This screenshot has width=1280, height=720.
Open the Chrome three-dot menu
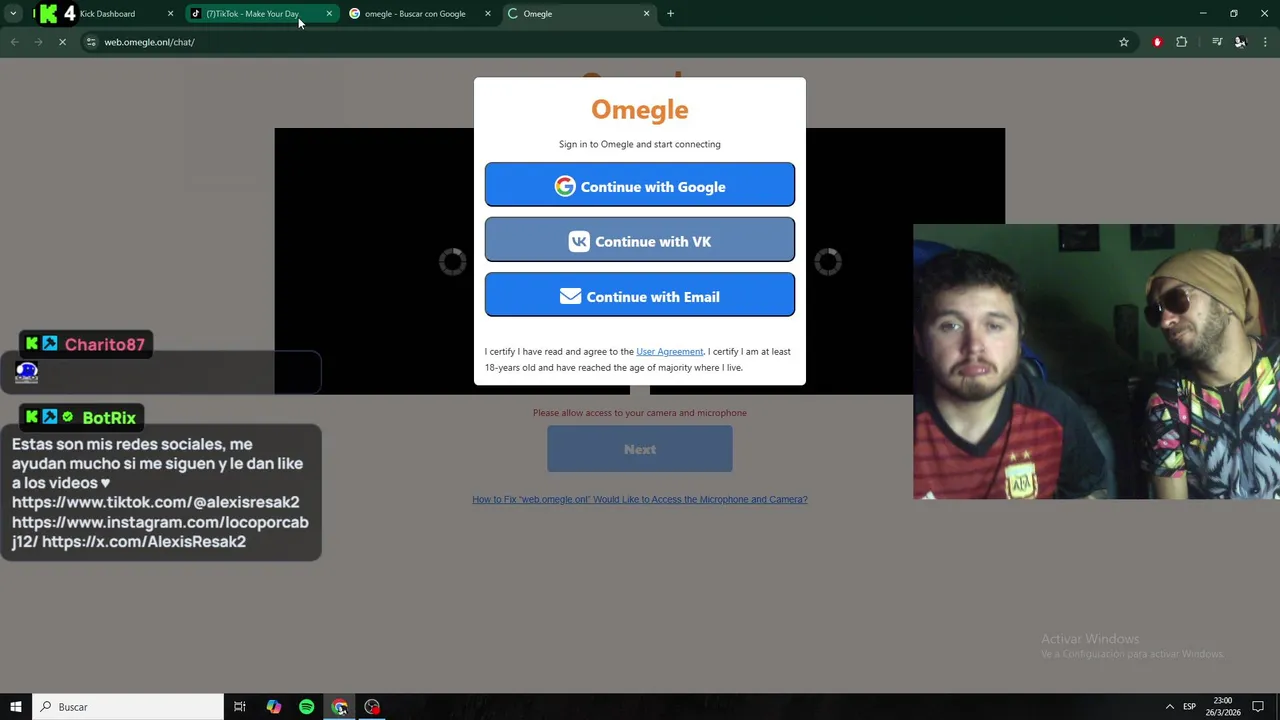(x=1265, y=42)
